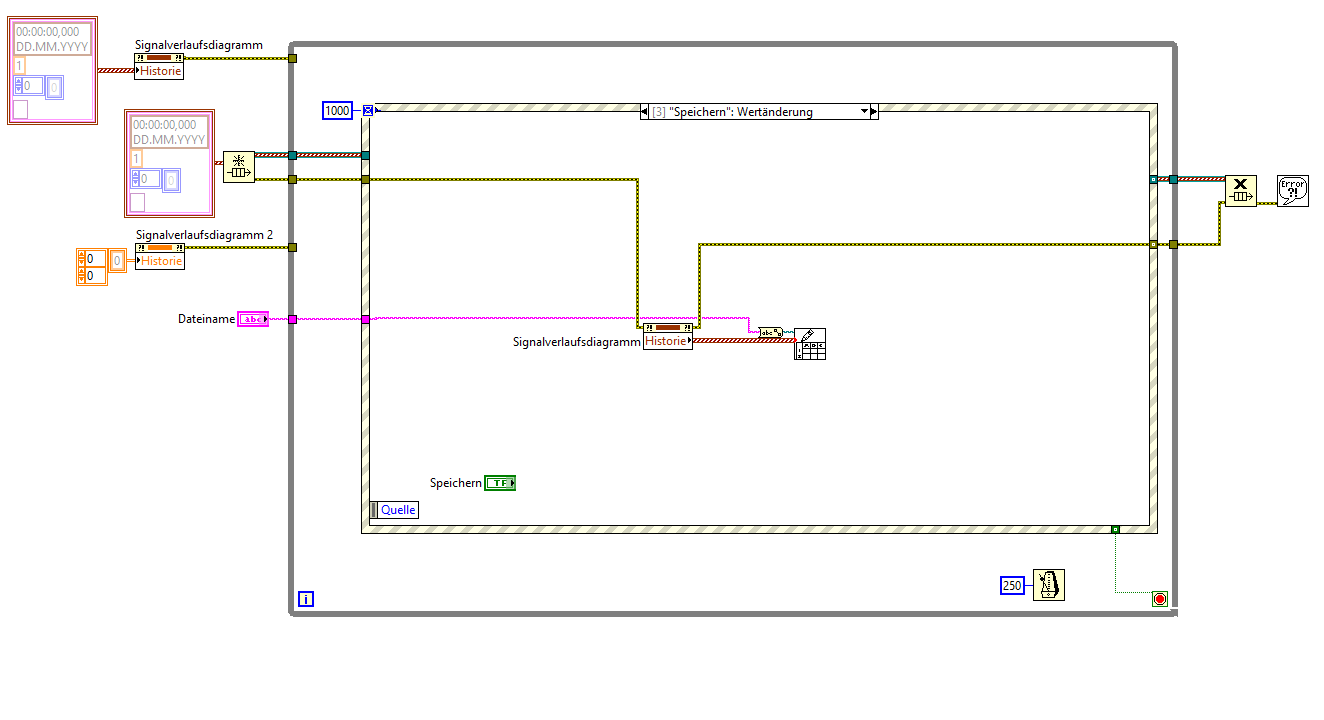
Task: Select the Signalverlaufsdiagramm 2 label
Action: [204, 235]
